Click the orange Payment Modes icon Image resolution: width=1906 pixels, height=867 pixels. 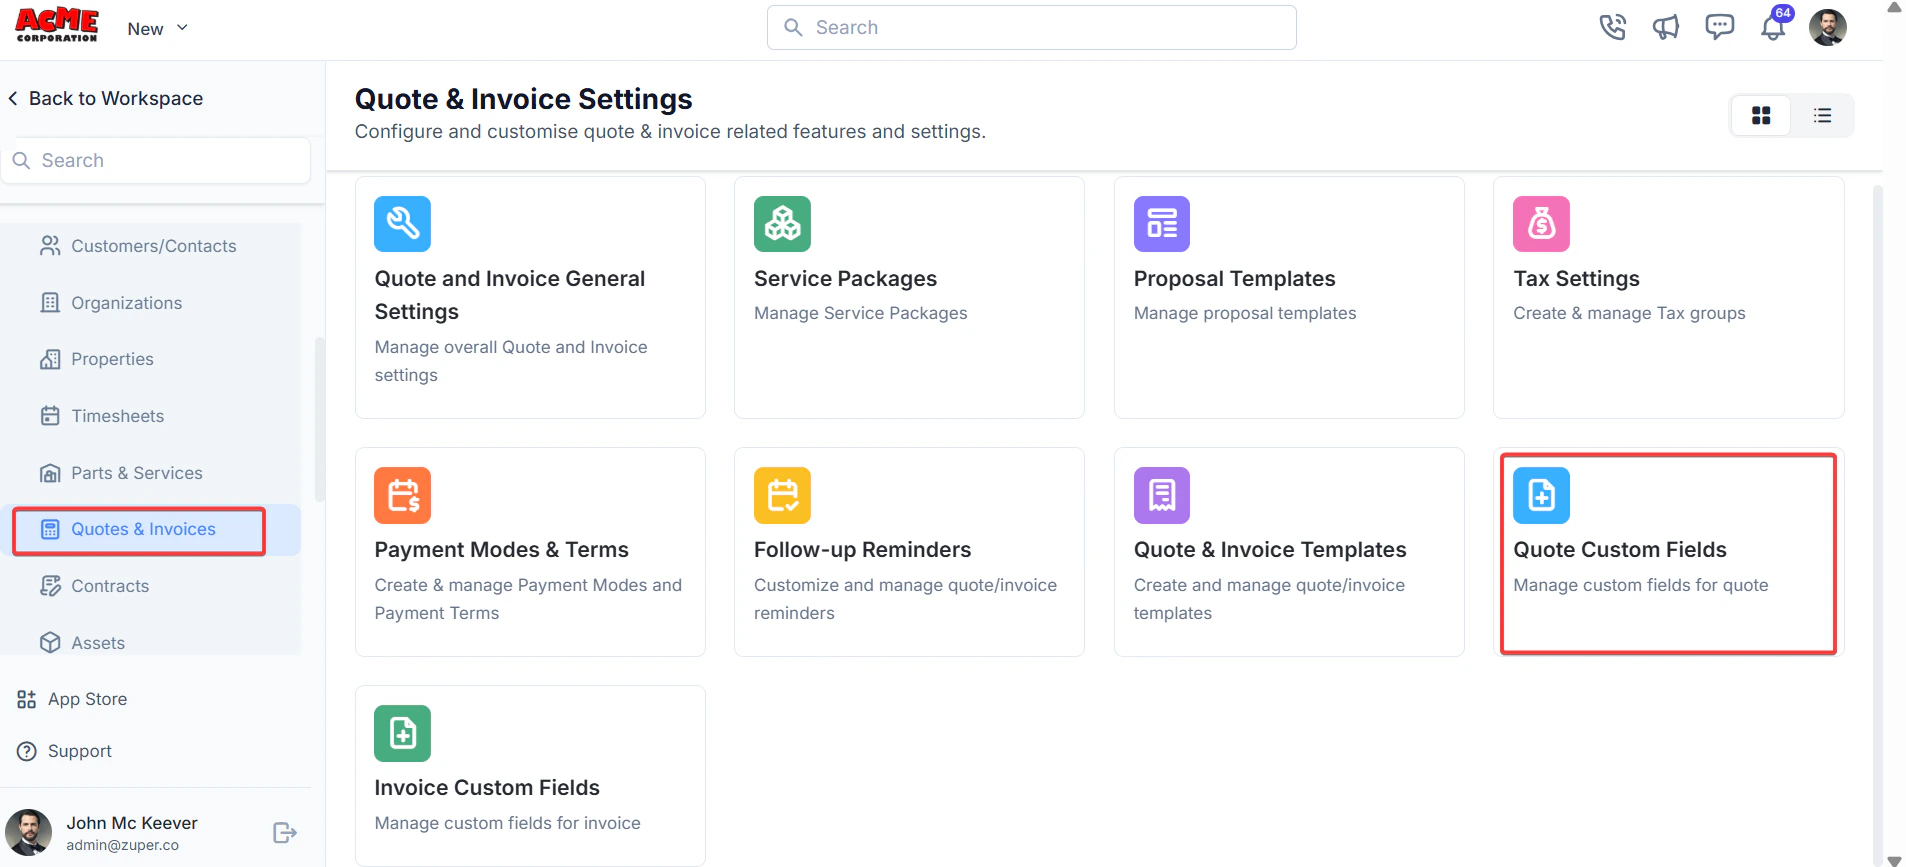pyautogui.click(x=402, y=495)
